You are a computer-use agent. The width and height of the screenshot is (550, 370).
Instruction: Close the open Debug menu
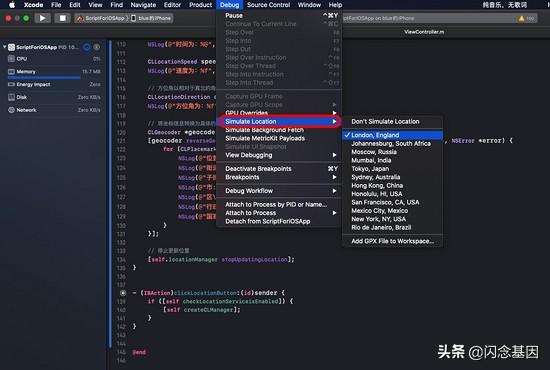pos(229,5)
